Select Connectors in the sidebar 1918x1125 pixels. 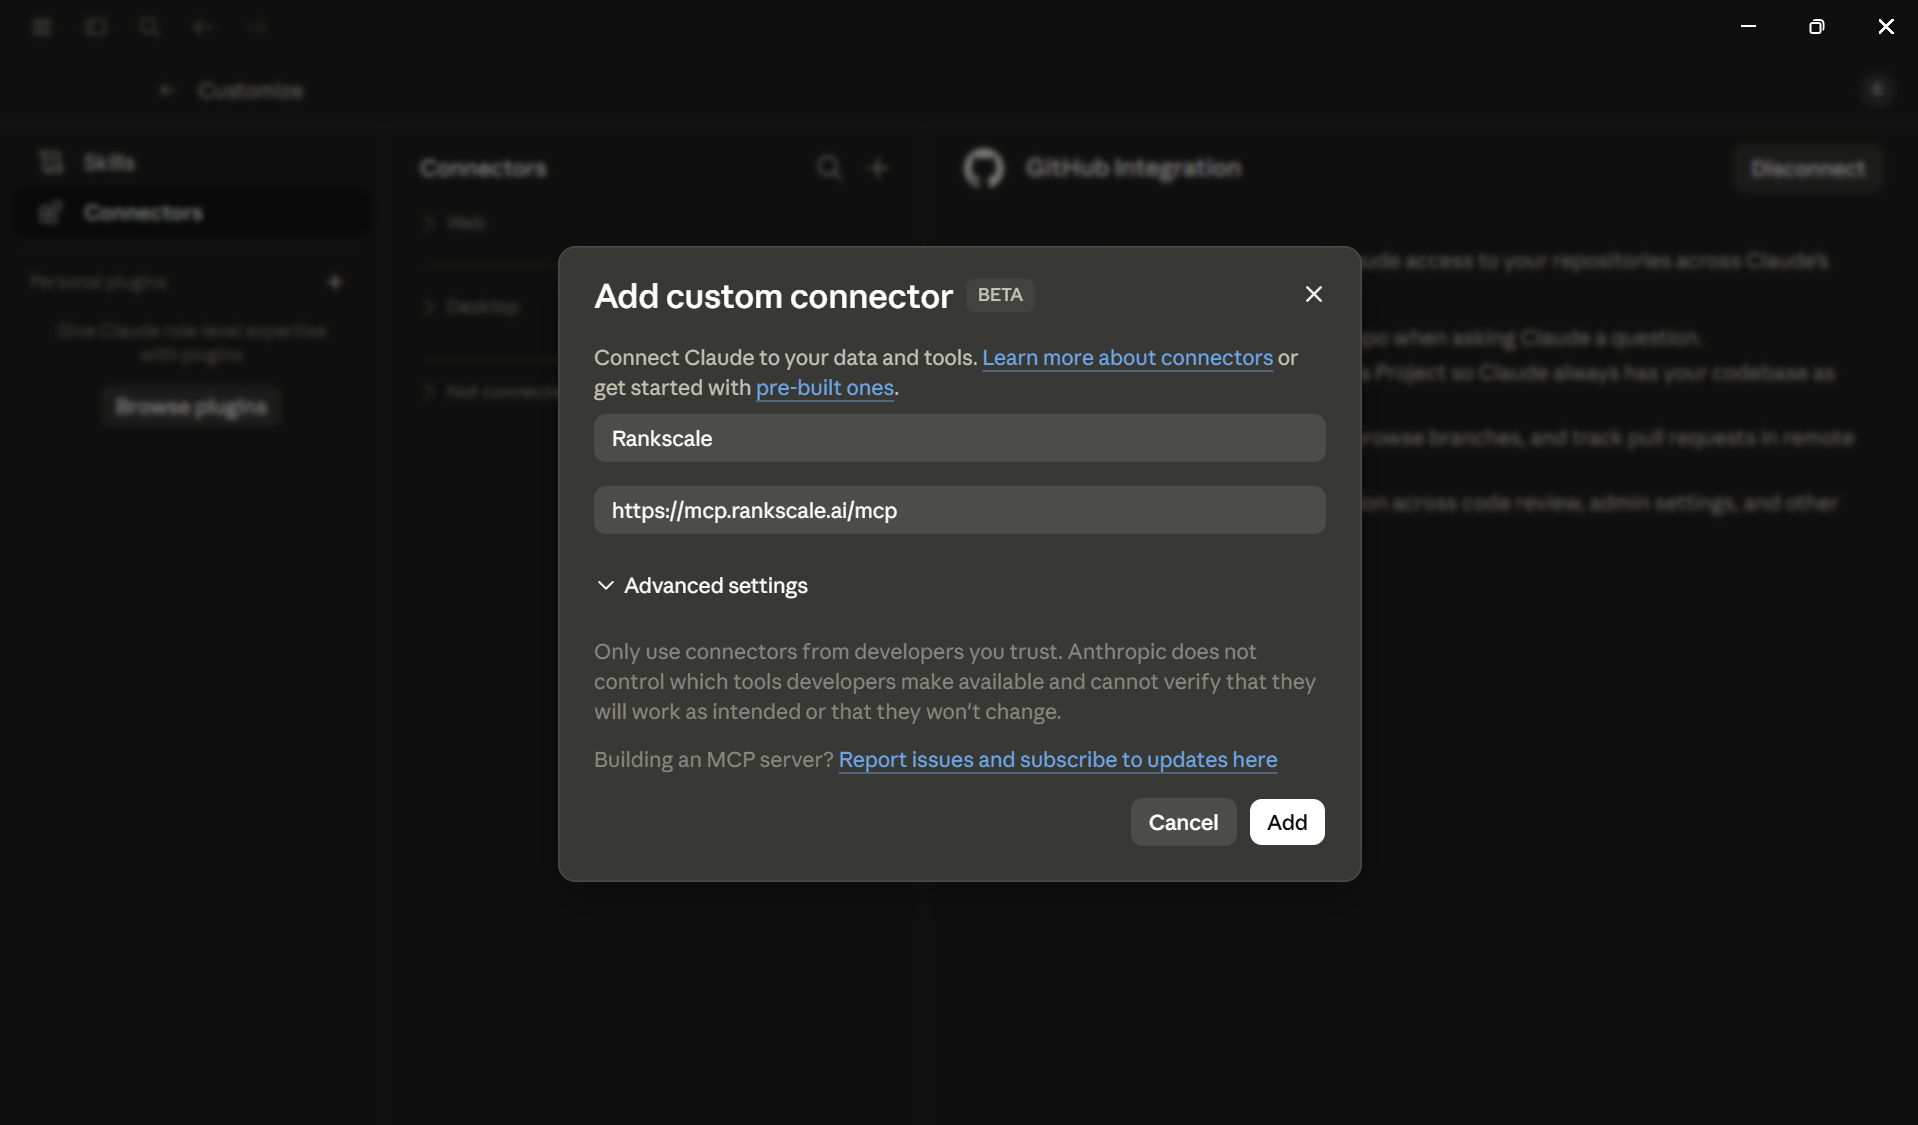tap(192, 212)
